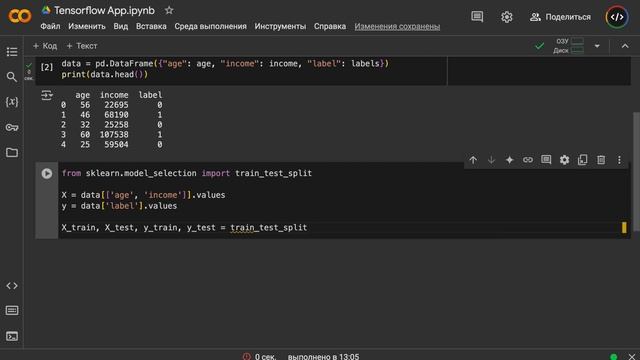Click the y = data['label'].values line
The image size is (640, 360).
click(x=119, y=206)
